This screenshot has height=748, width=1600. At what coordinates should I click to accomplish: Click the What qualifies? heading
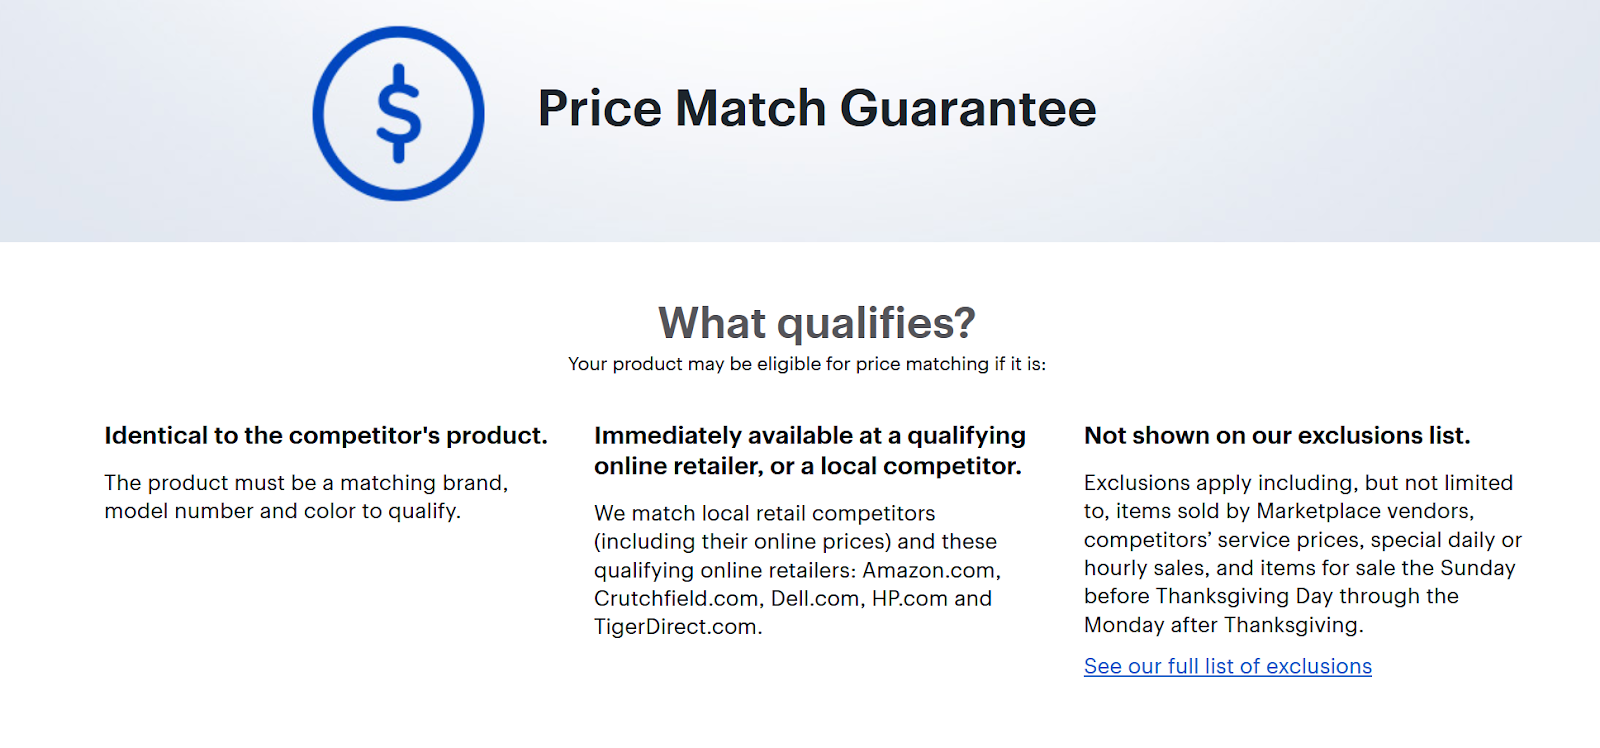pyautogui.click(x=817, y=323)
